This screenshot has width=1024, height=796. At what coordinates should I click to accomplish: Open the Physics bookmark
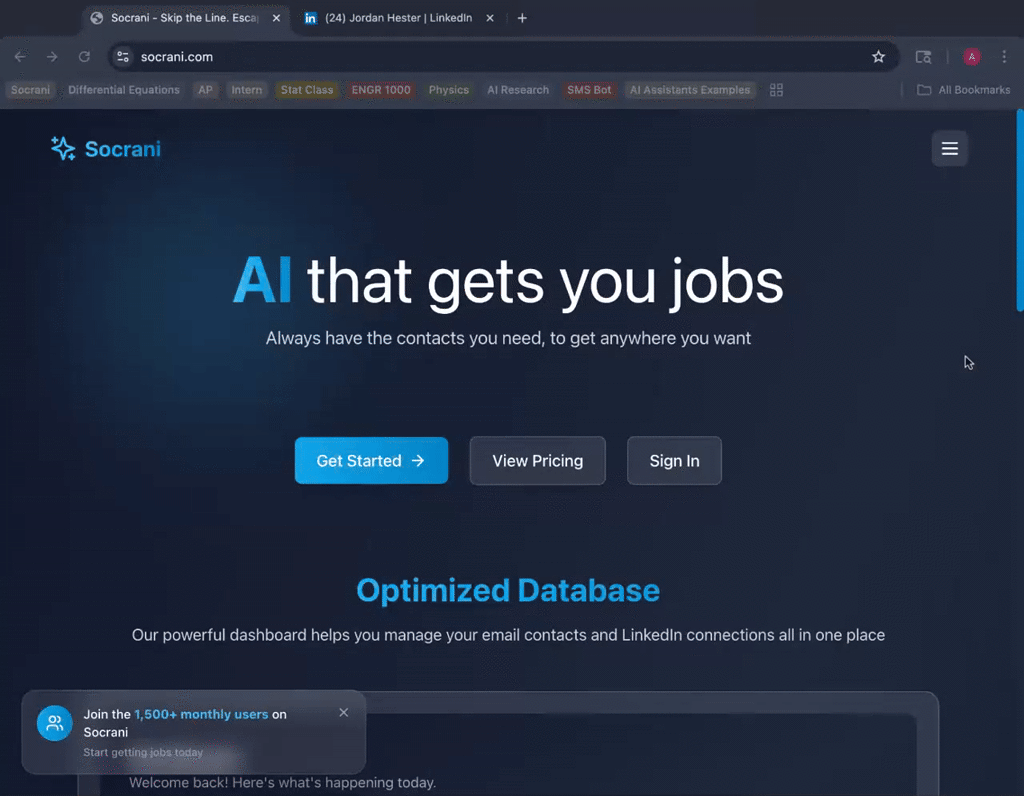[x=449, y=90]
